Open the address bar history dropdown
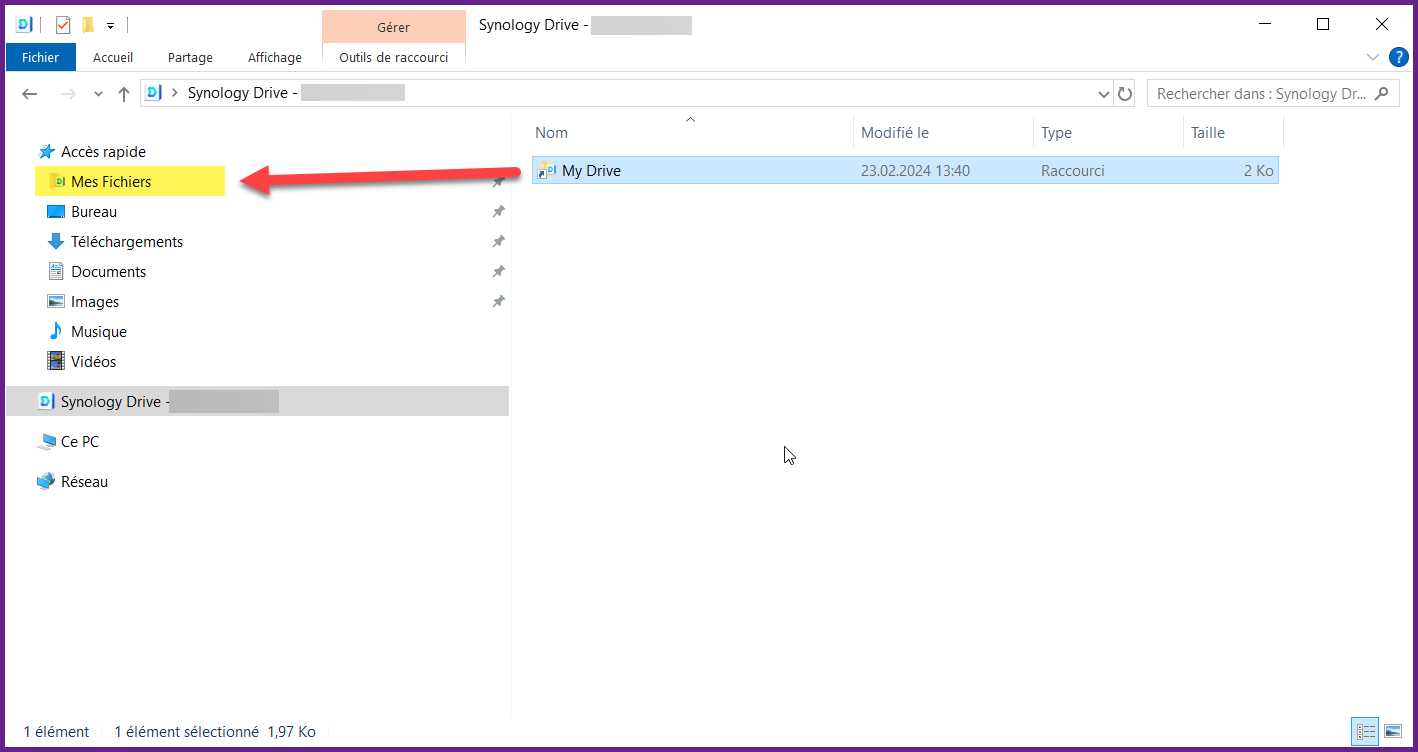Viewport: 1418px width, 752px height. pyautogui.click(x=1104, y=94)
